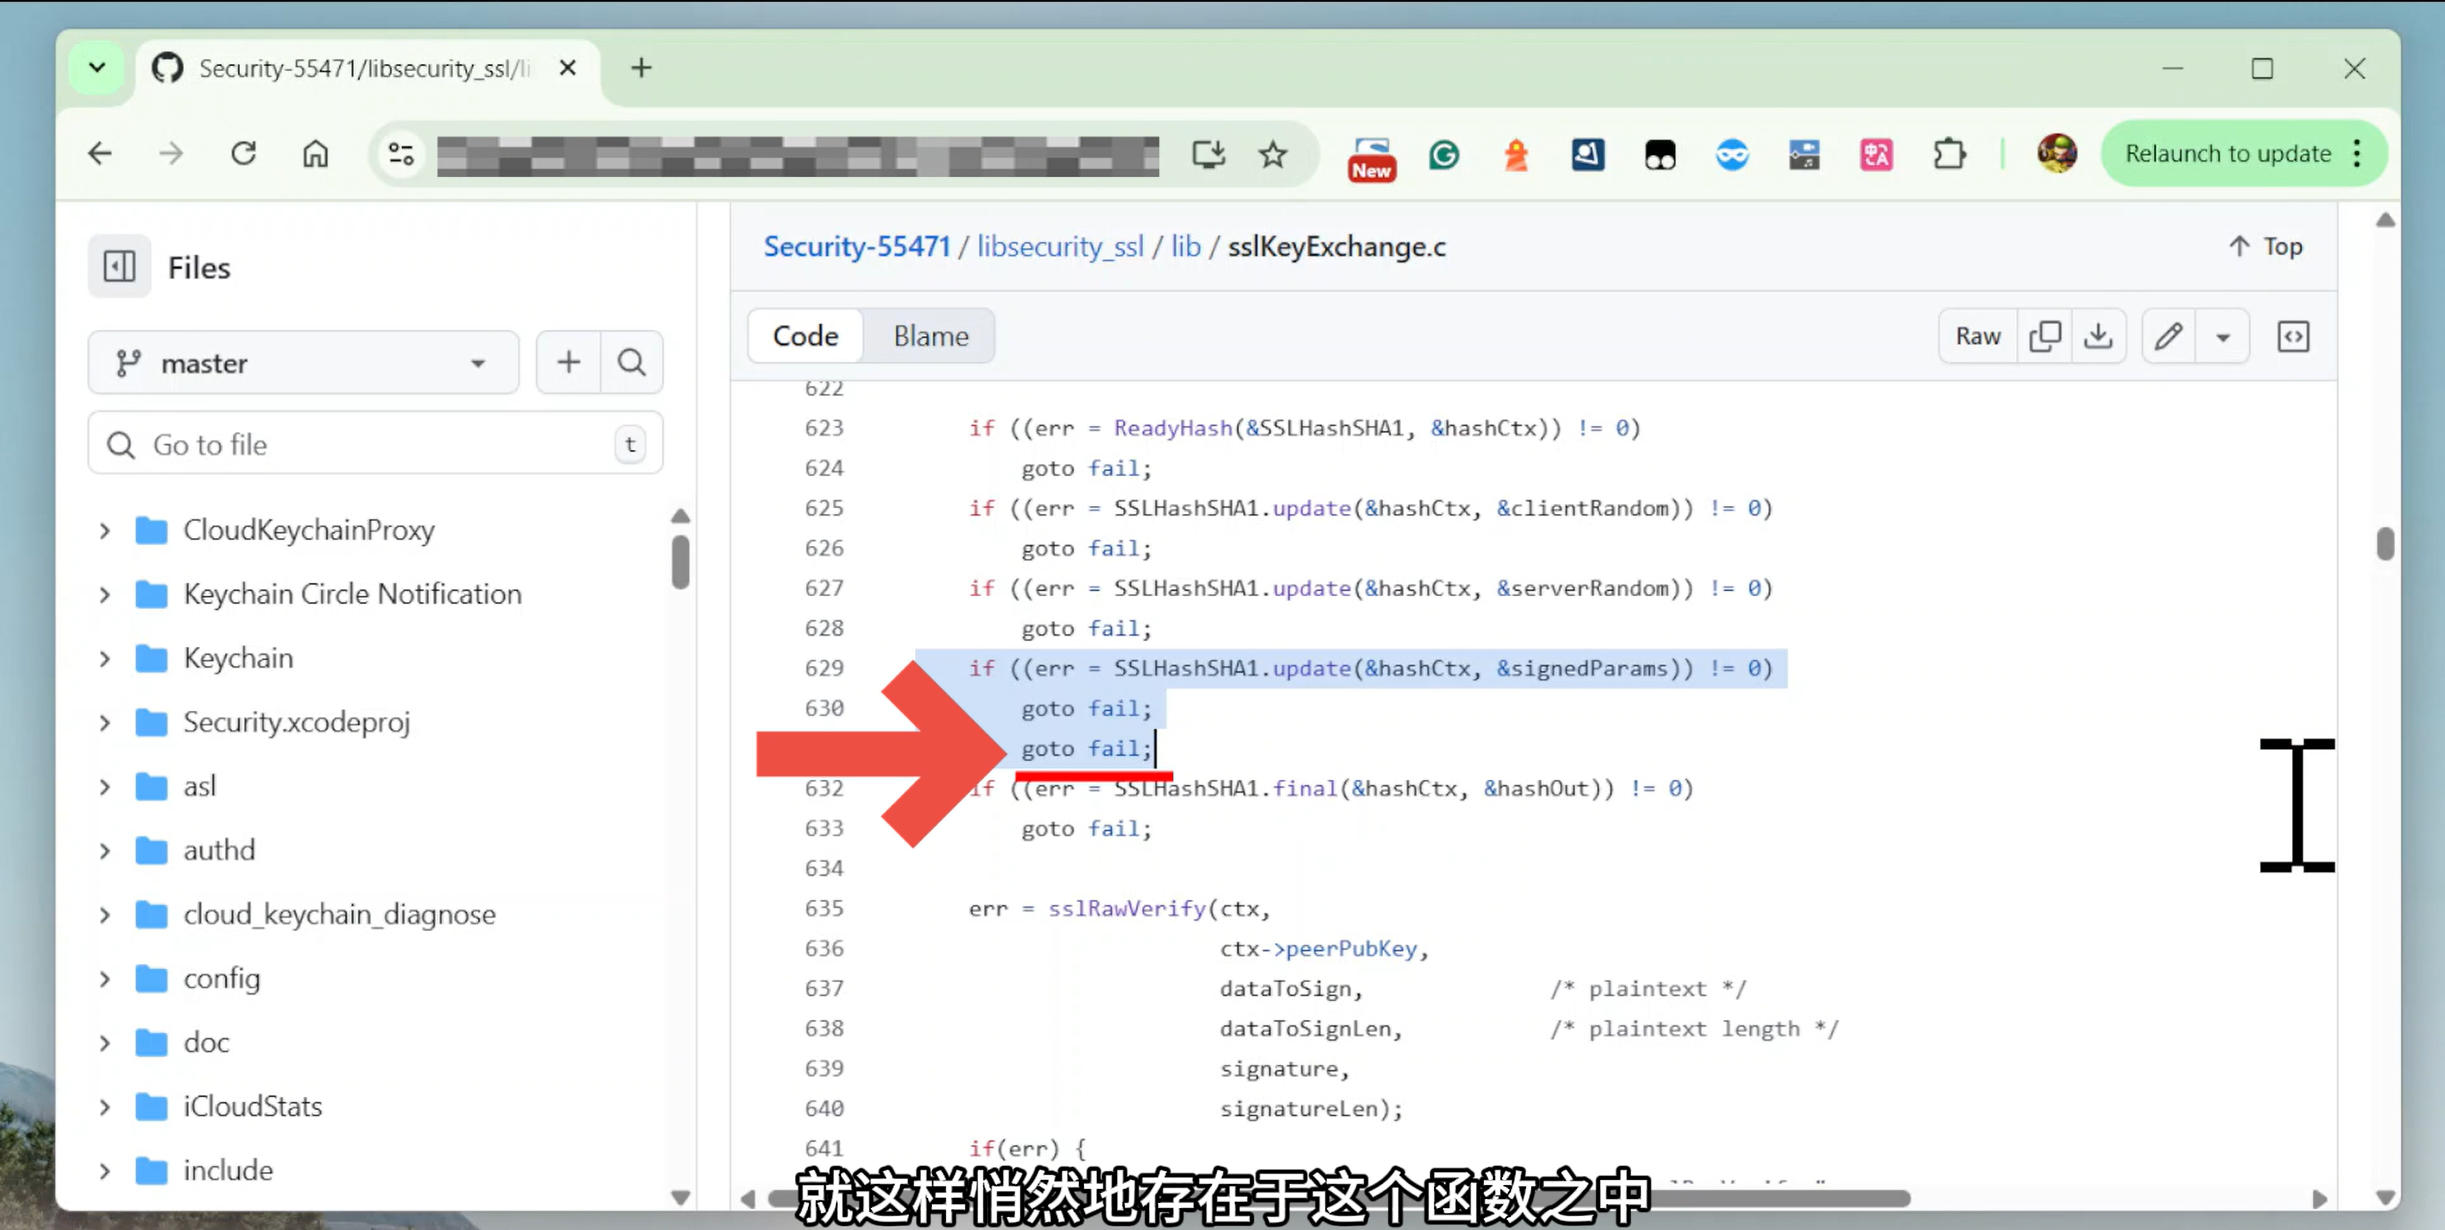Copy raw file contents icon

[2045, 336]
